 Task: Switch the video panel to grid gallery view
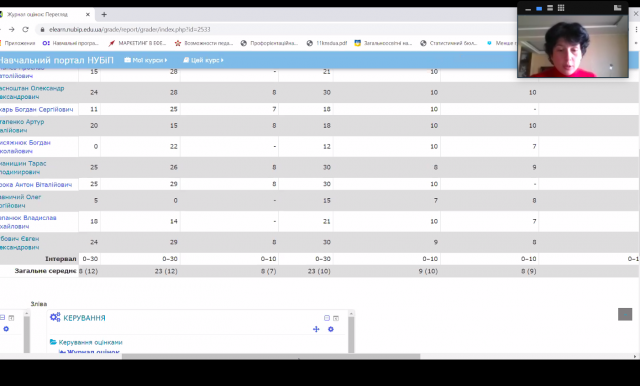coord(561,8)
